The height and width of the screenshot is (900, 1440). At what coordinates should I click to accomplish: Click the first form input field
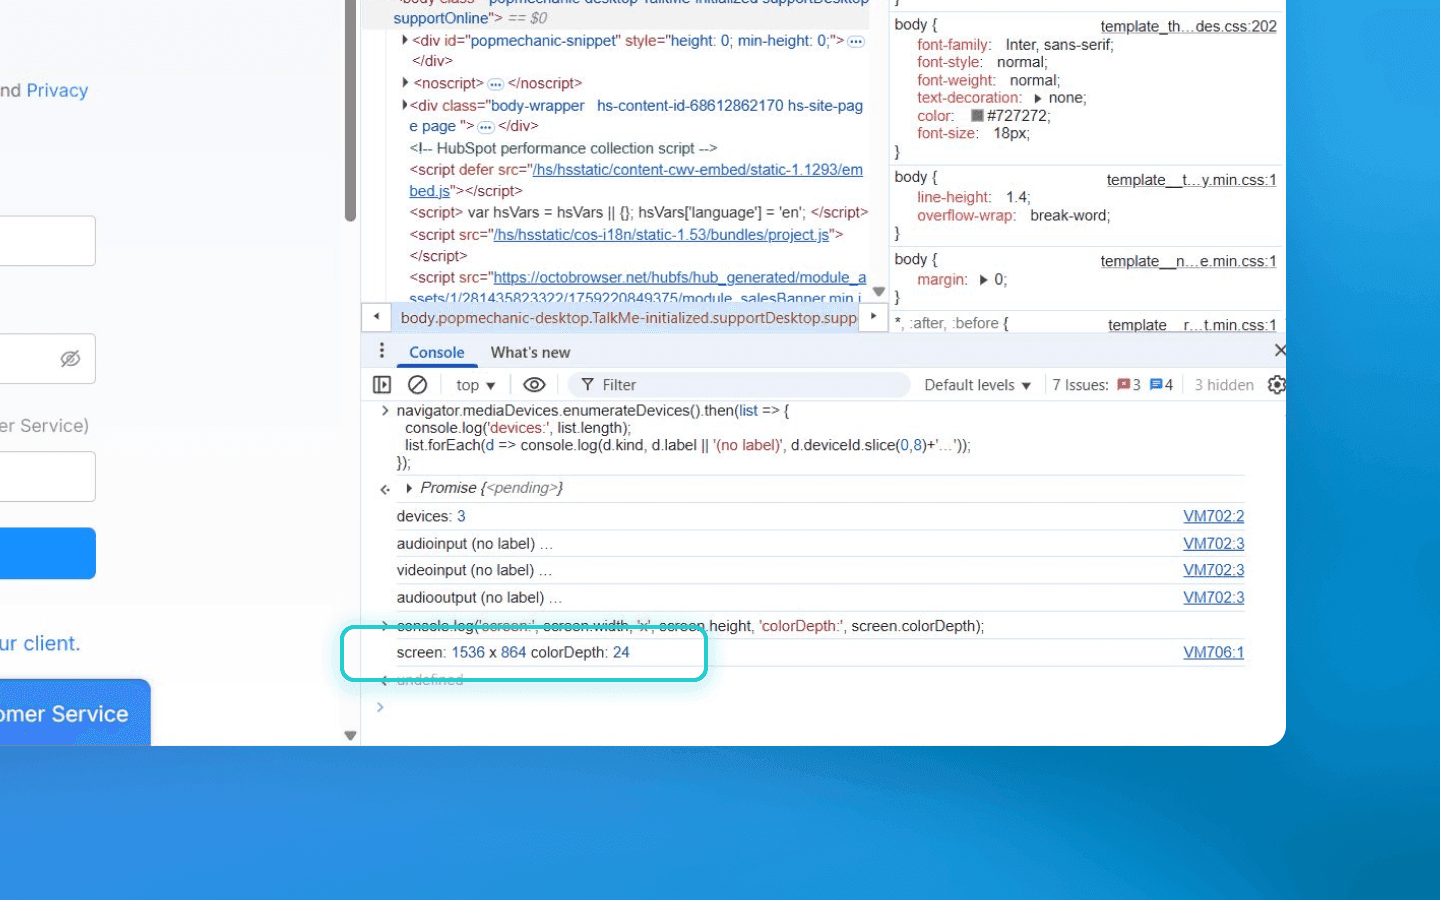48,241
